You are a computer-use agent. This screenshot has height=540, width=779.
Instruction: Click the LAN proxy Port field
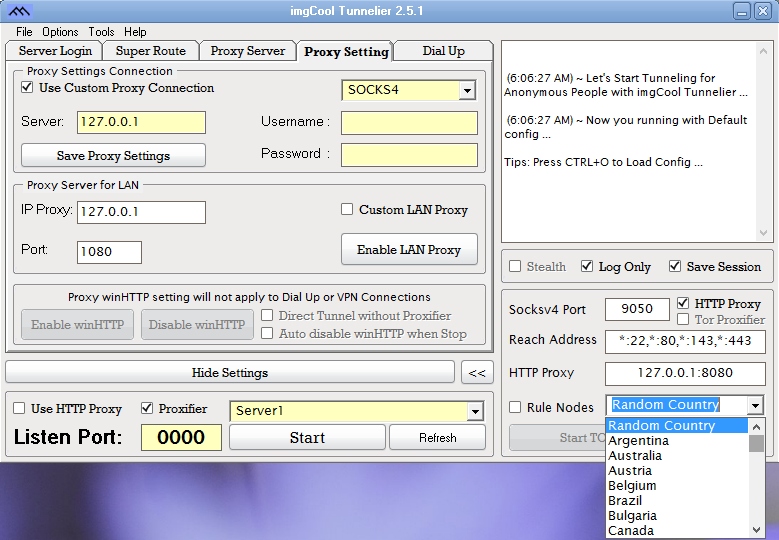pos(109,252)
